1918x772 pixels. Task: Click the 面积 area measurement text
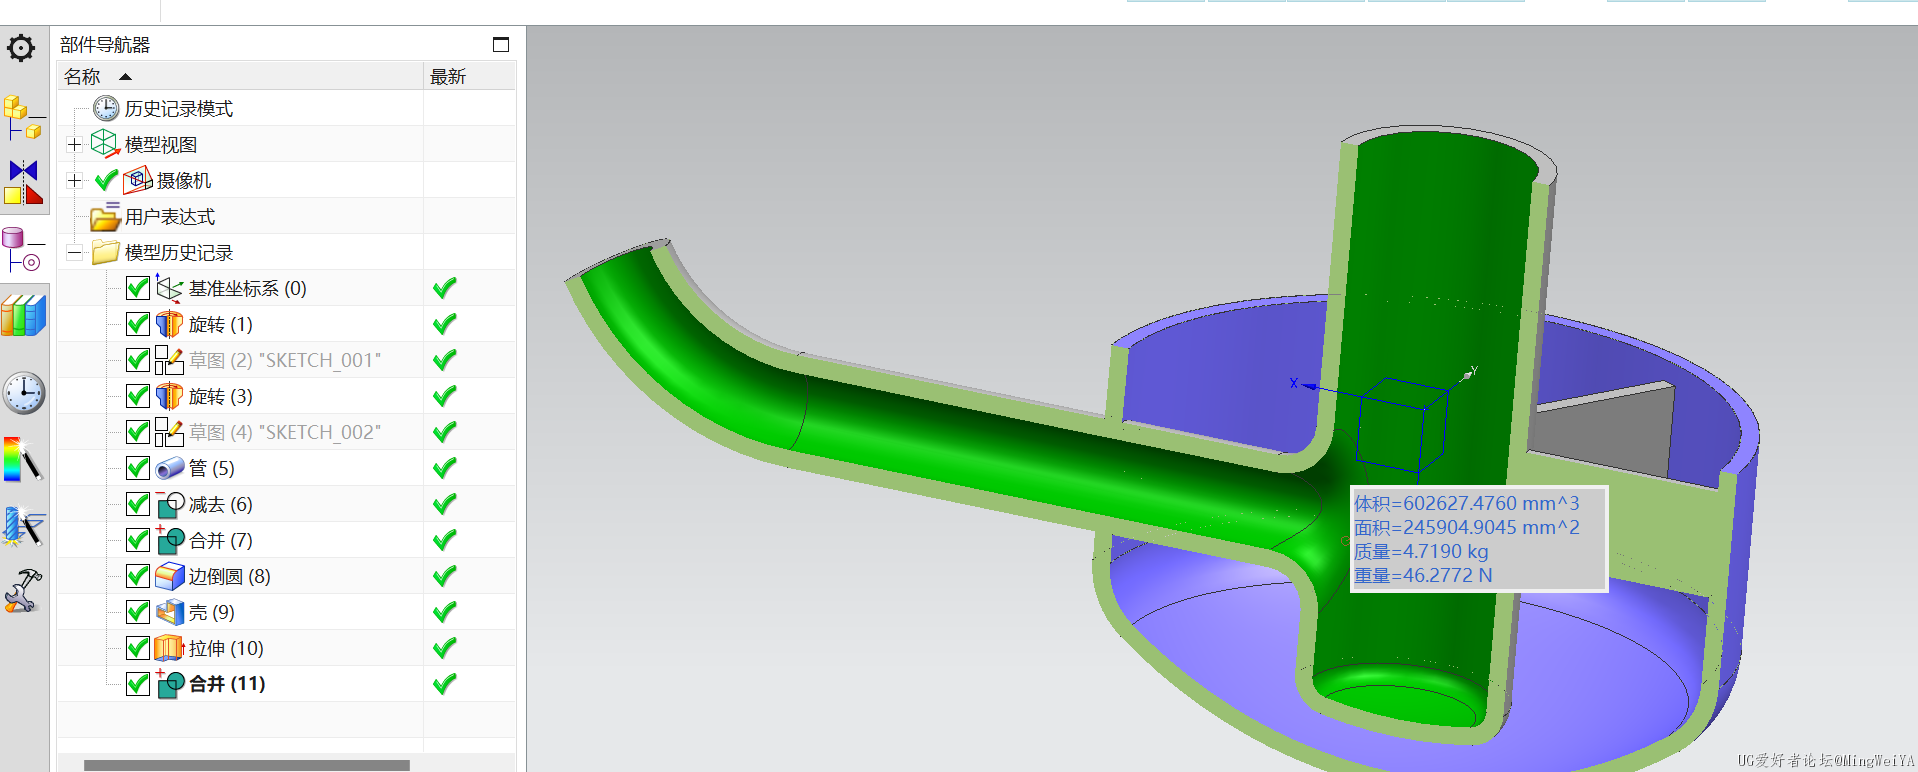[x=1466, y=527]
